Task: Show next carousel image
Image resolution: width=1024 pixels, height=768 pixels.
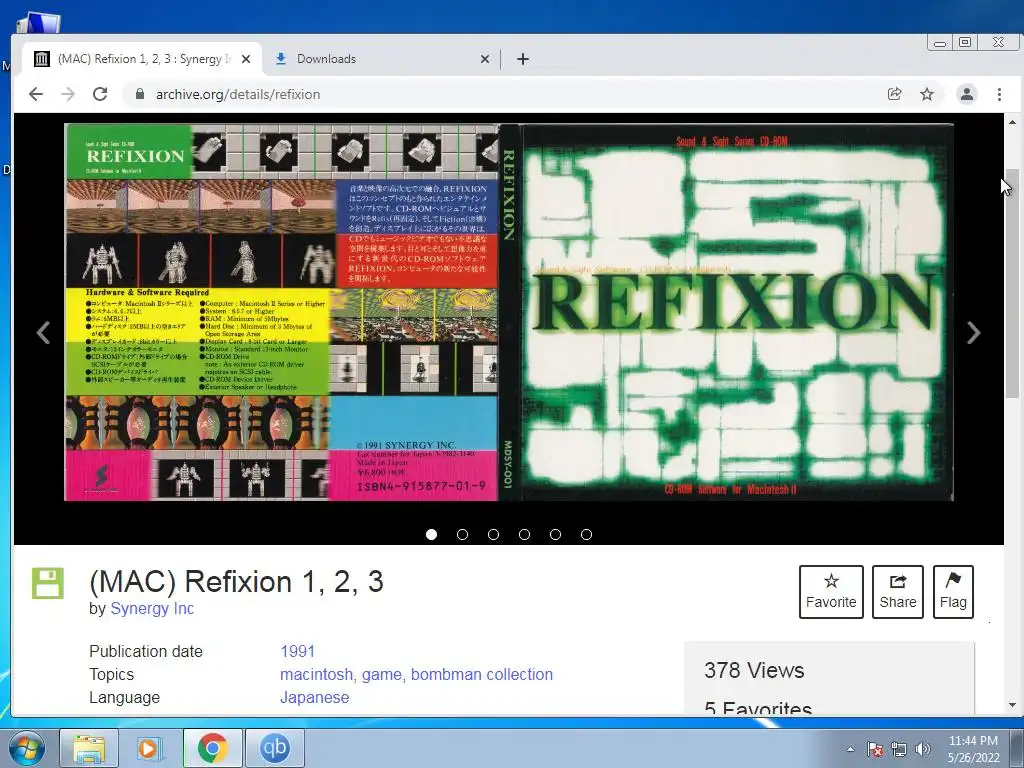Action: (x=973, y=332)
